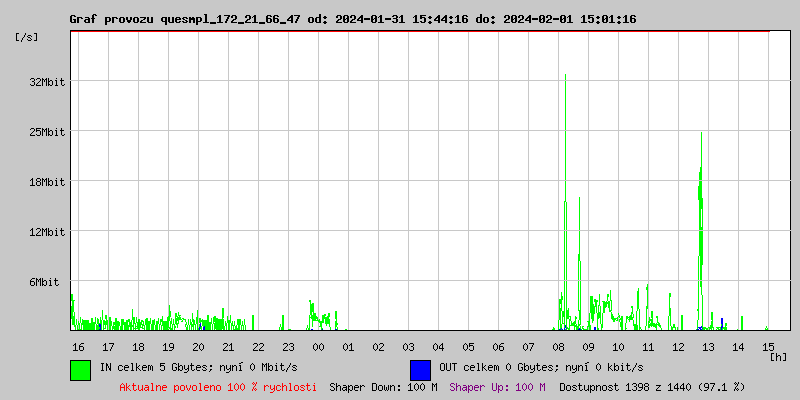Click the 18Mbit y-axis label

tap(47, 182)
